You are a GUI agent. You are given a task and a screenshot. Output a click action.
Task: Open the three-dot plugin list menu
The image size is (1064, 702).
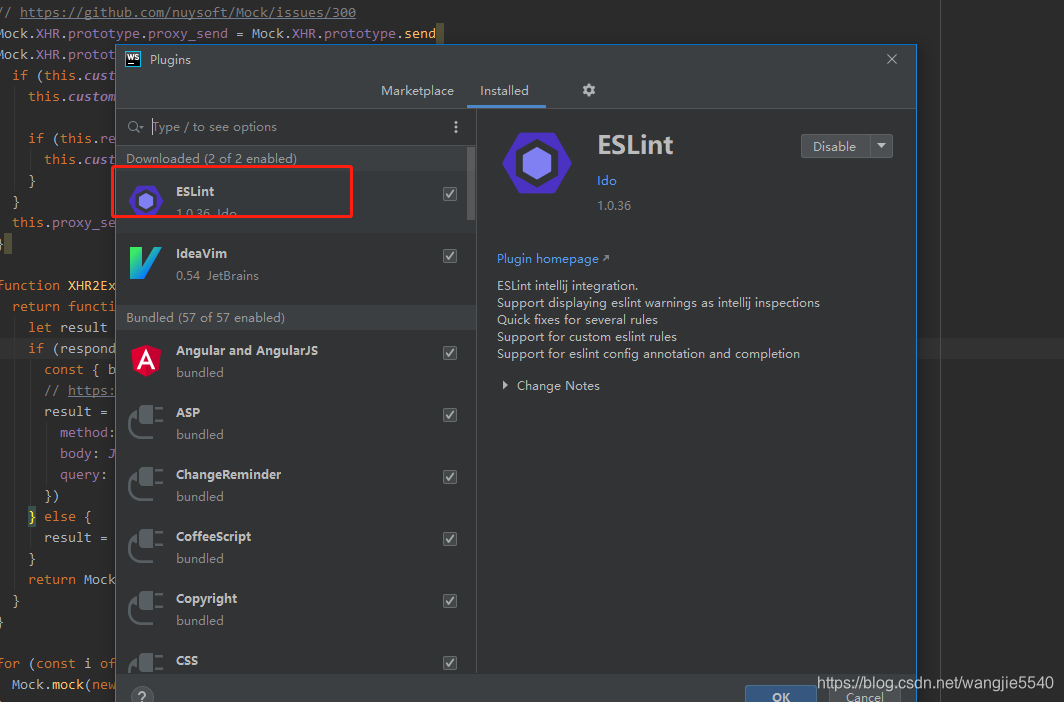coord(455,127)
